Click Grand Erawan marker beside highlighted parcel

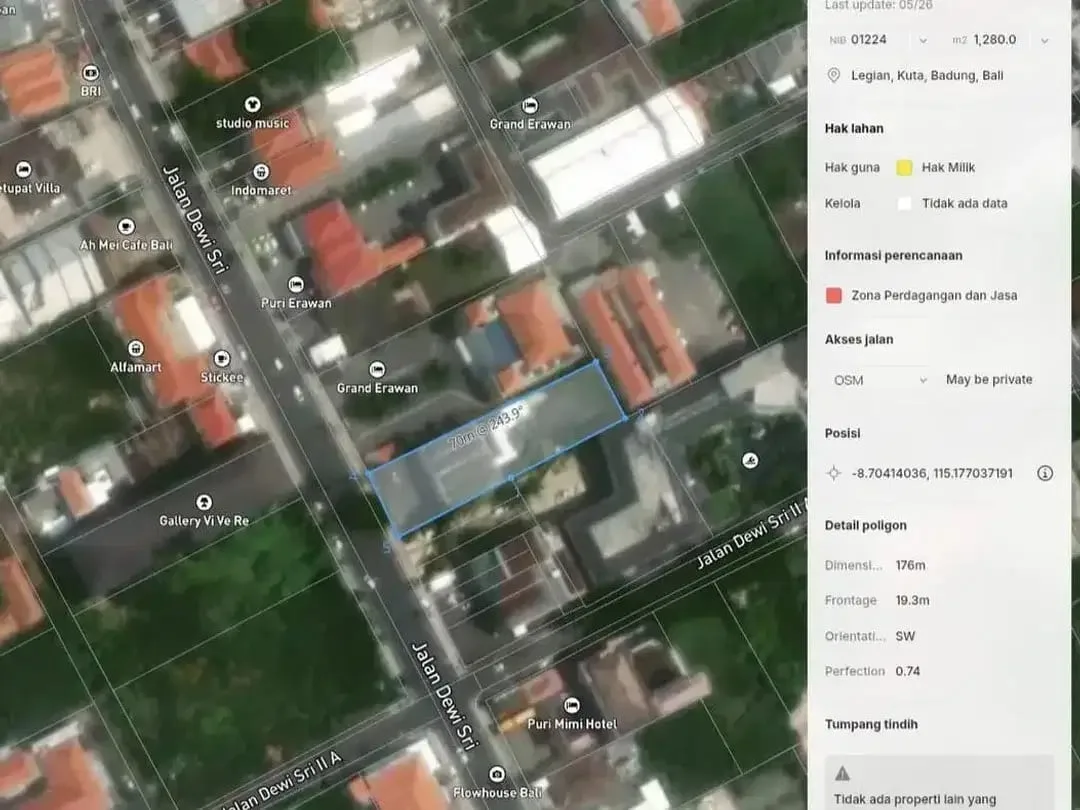coord(377,369)
